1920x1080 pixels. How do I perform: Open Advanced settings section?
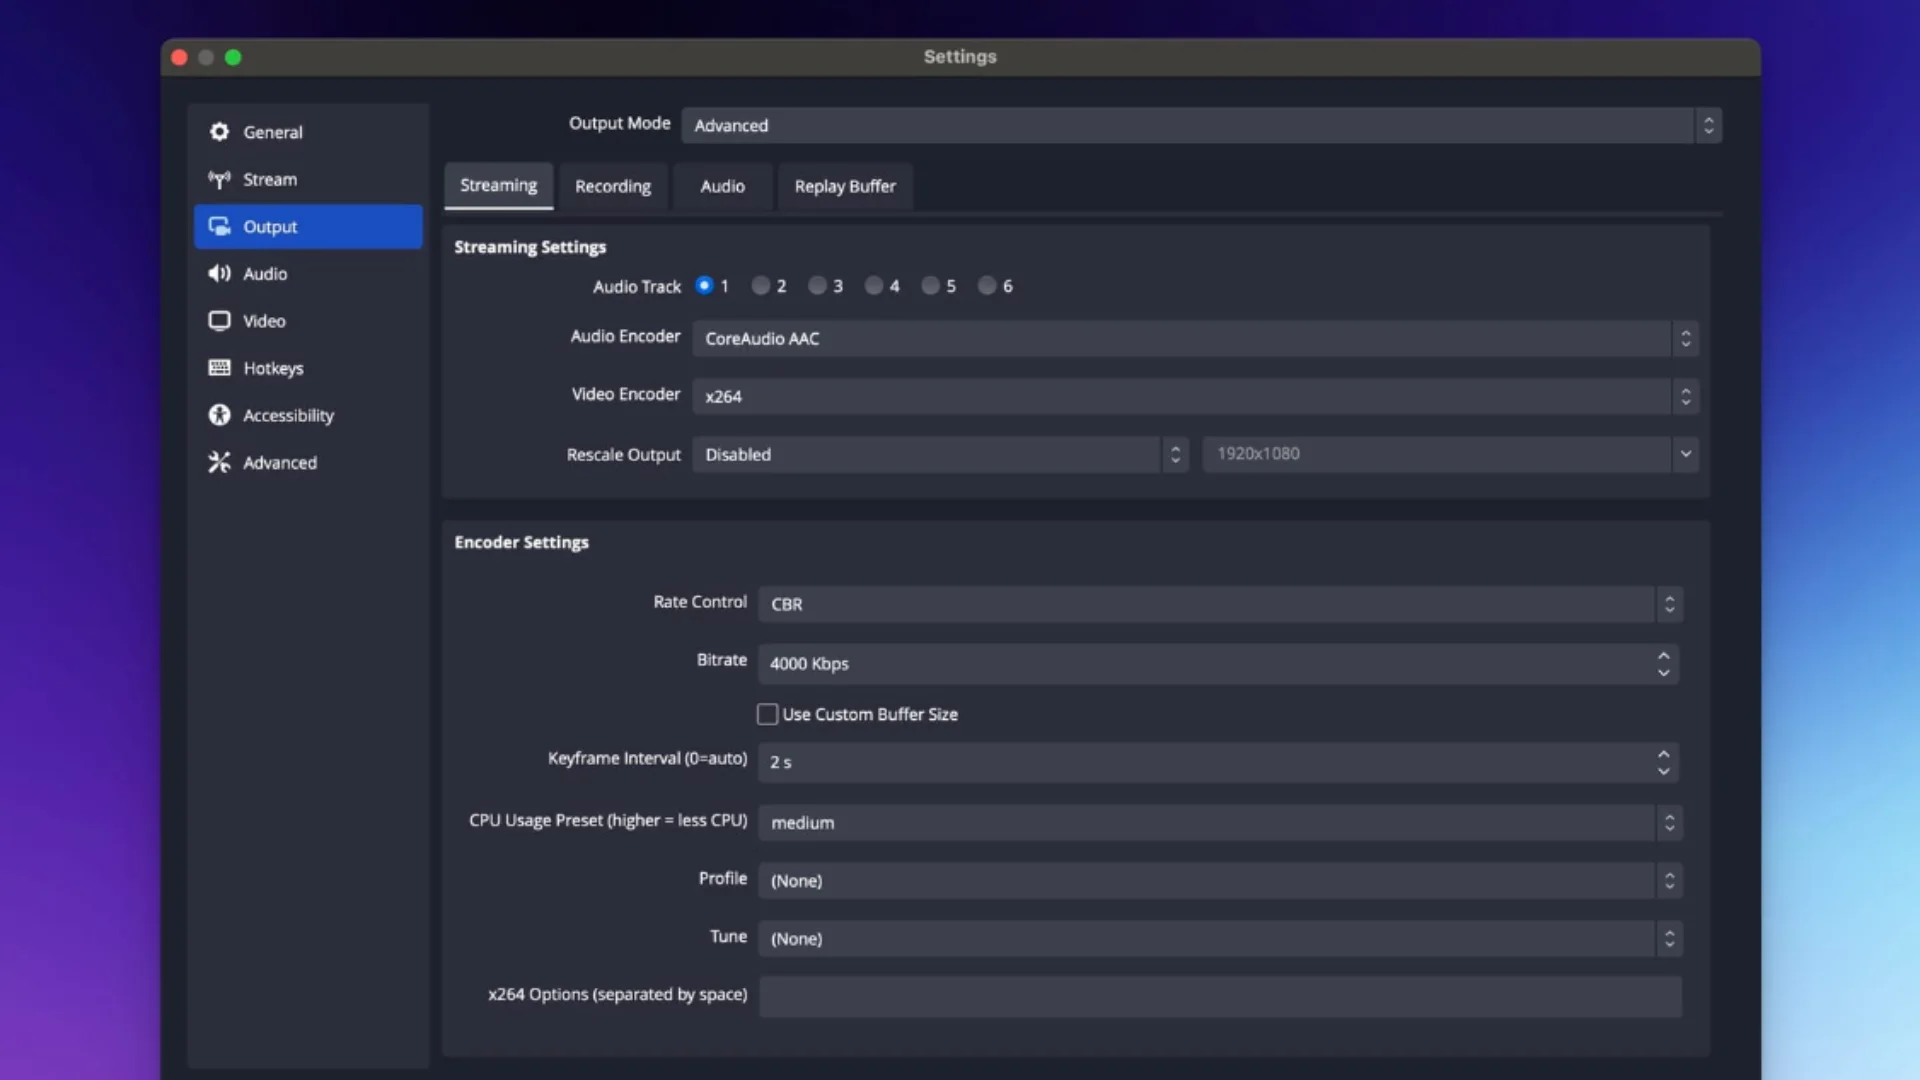click(308, 462)
